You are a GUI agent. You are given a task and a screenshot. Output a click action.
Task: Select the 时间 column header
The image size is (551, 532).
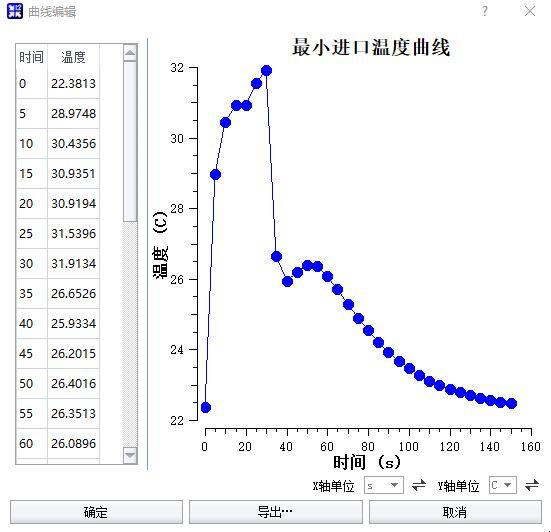[31, 57]
